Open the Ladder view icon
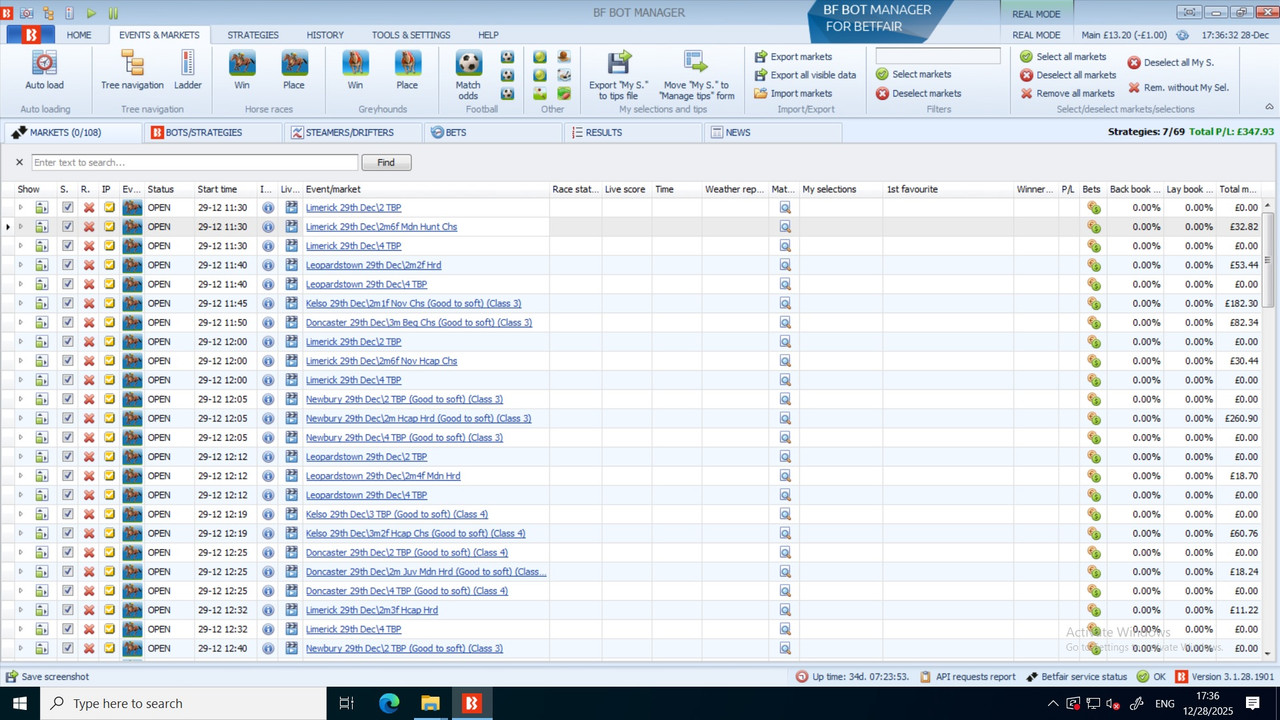 click(188, 71)
